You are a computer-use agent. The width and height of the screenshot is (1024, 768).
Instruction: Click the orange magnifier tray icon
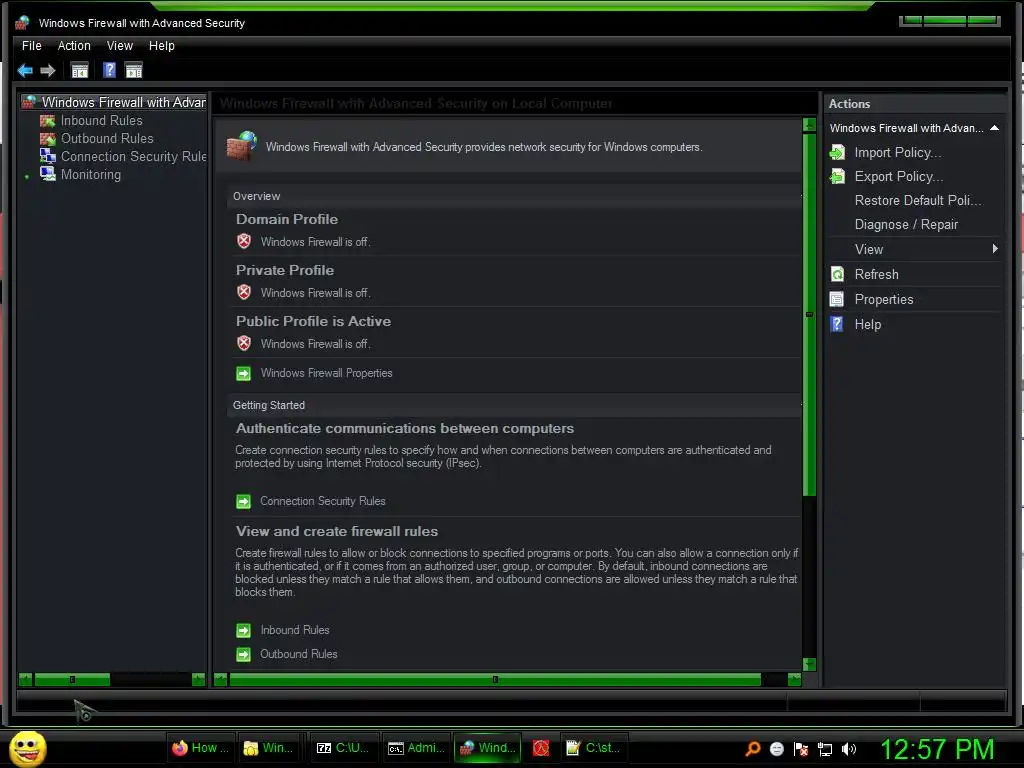(752, 748)
